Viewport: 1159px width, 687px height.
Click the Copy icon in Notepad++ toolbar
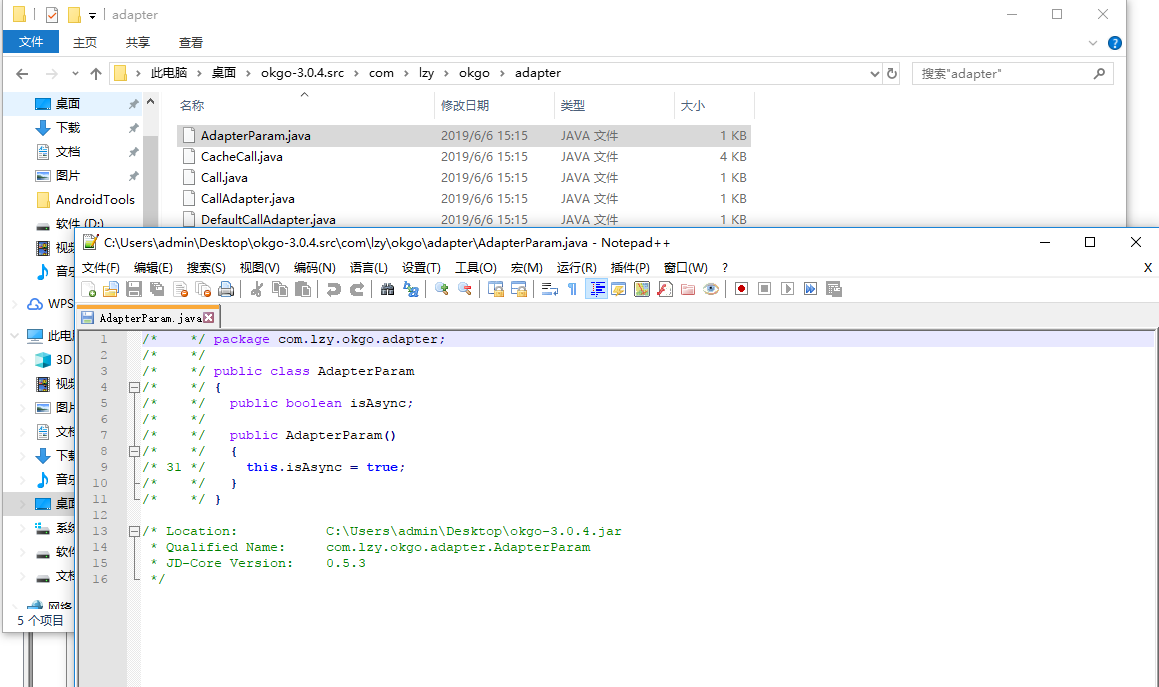coord(279,289)
